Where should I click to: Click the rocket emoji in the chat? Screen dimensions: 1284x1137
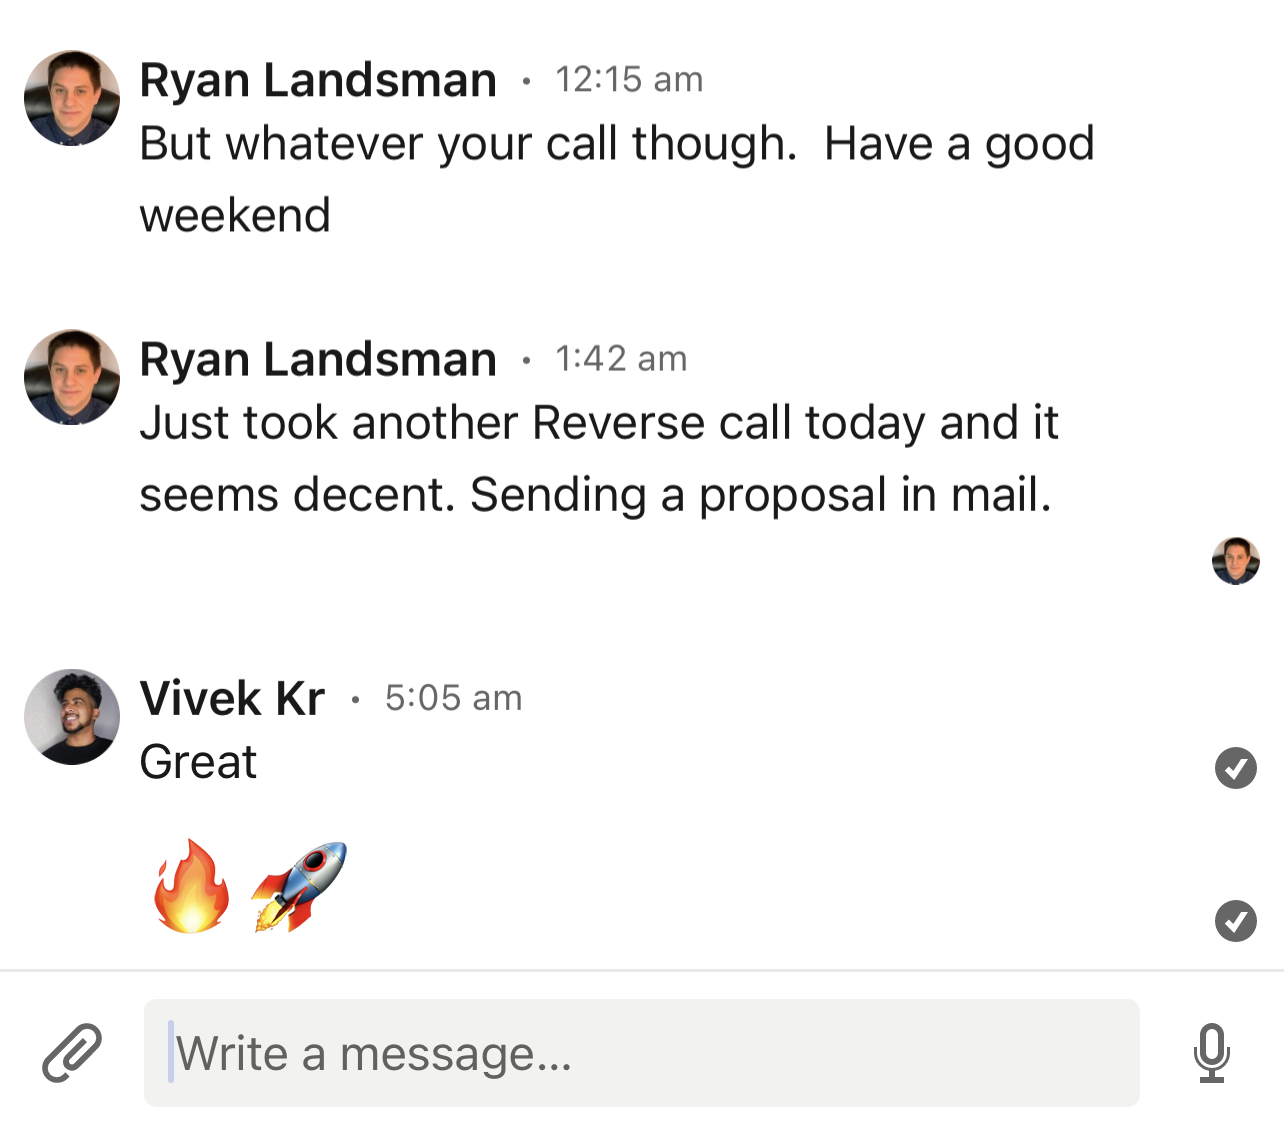(298, 886)
